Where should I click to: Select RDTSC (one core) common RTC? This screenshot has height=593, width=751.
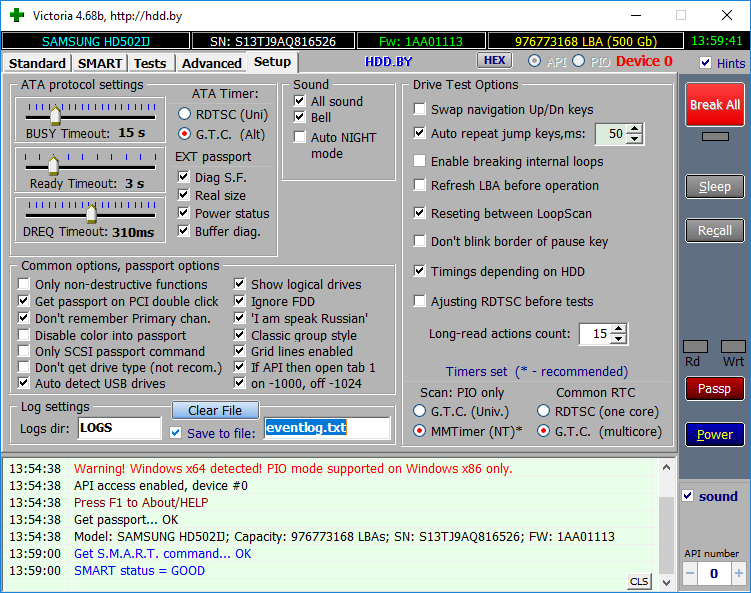click(x=543, y=411)
